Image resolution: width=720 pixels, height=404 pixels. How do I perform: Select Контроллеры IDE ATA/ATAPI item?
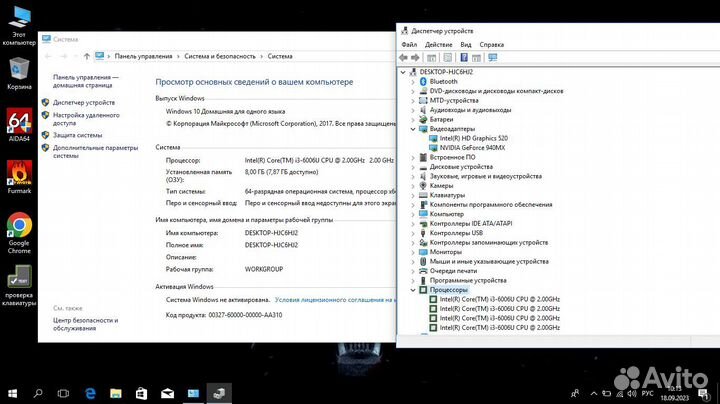click(x=471, y=224)
